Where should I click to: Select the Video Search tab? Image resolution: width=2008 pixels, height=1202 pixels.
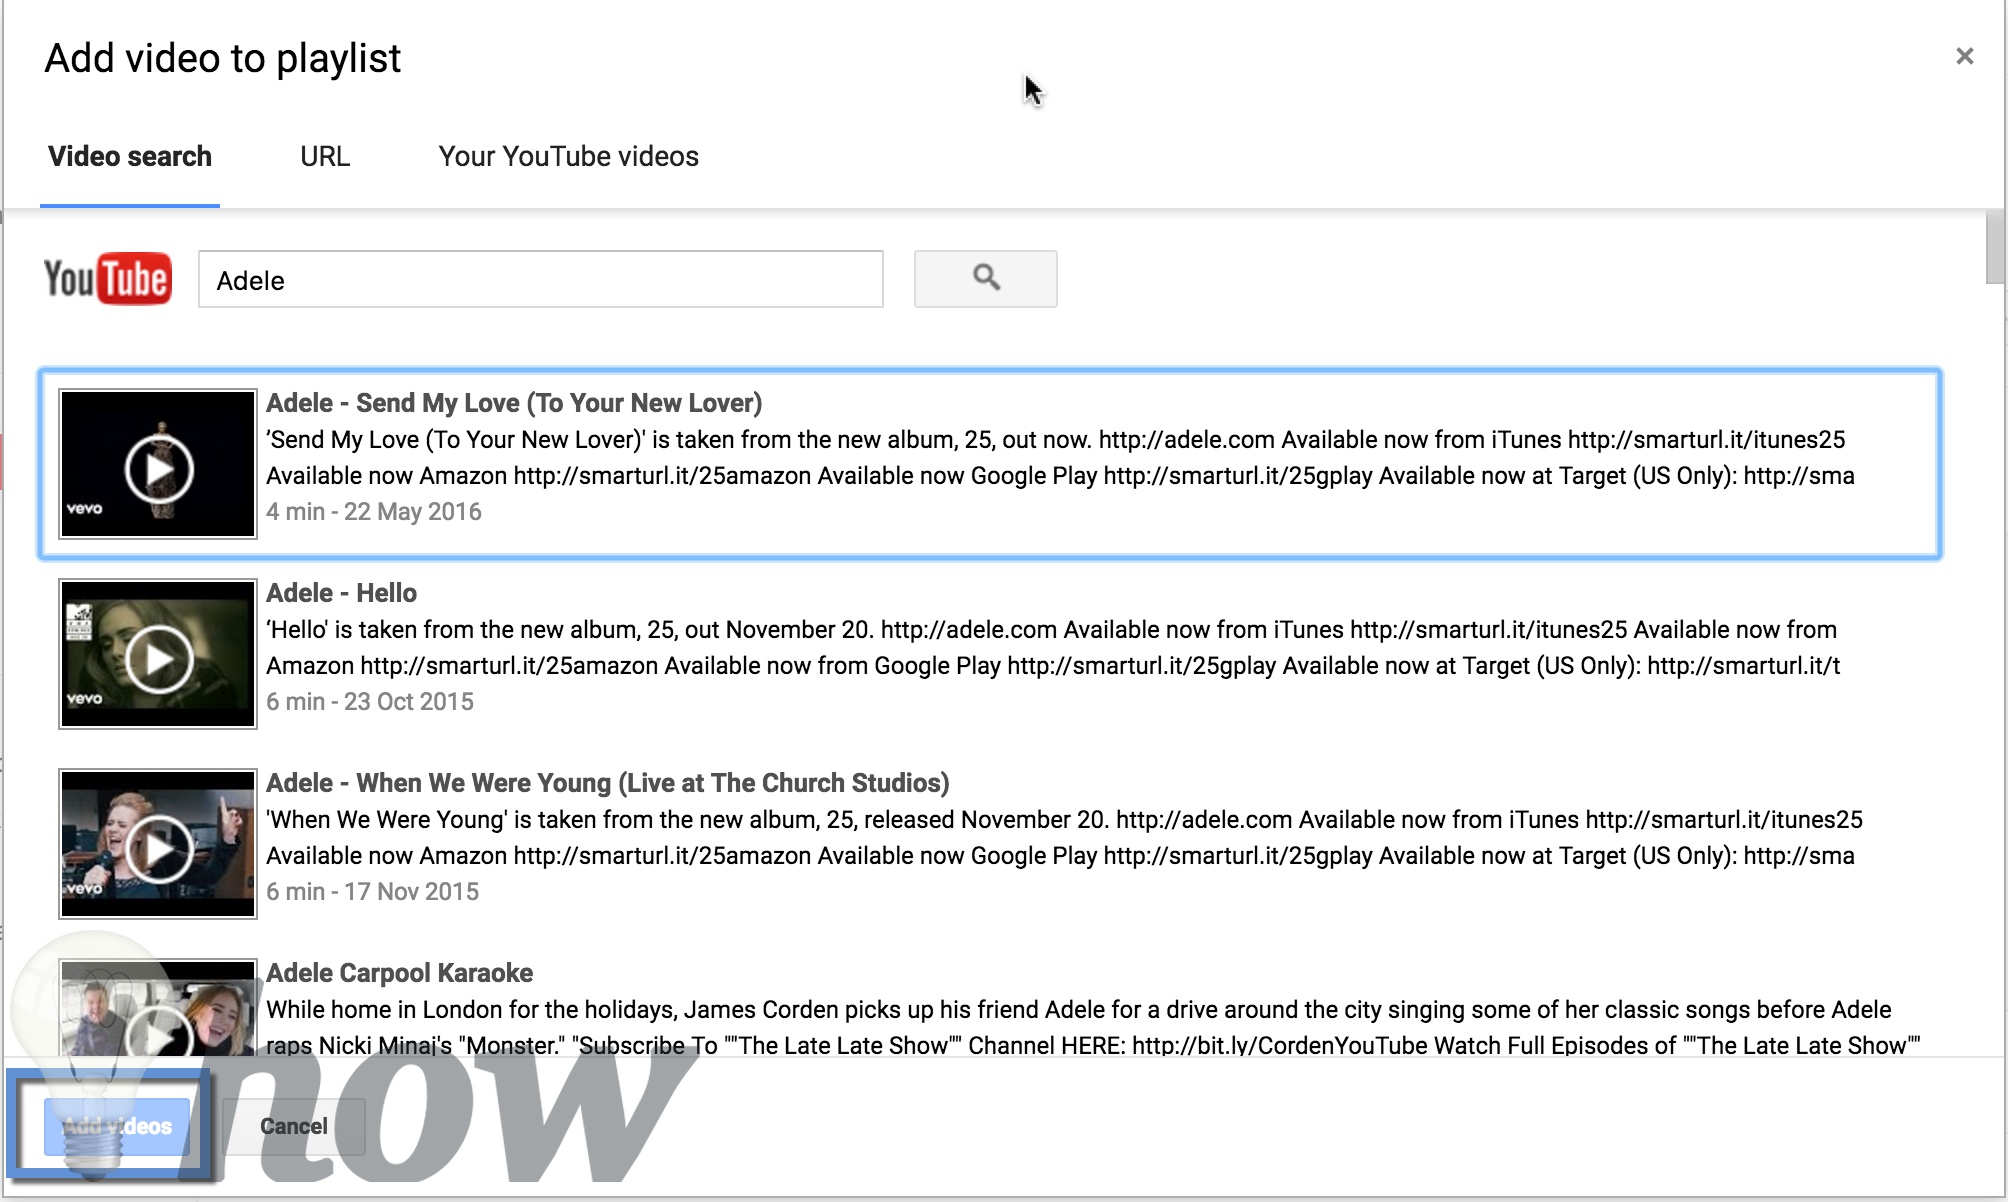pos(130,157)
